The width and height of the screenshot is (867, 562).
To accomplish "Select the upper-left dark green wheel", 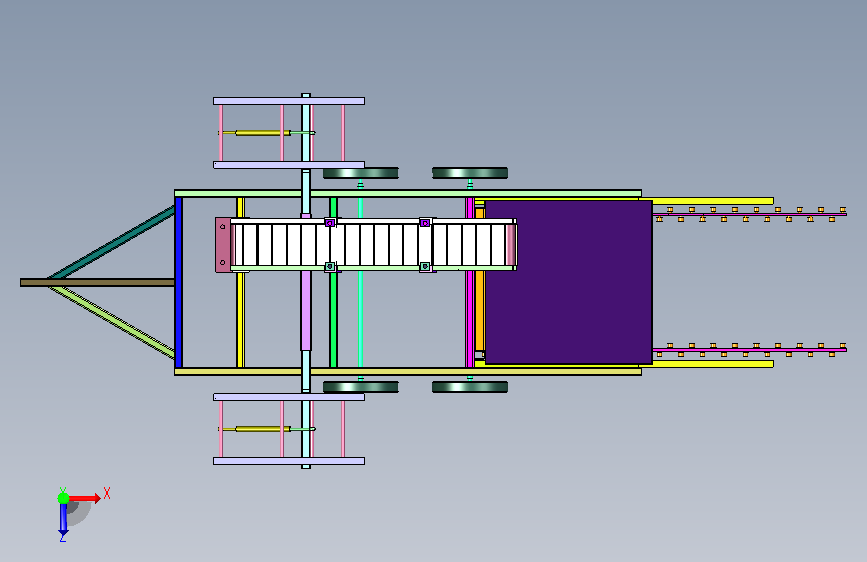I will coord(361,173).
